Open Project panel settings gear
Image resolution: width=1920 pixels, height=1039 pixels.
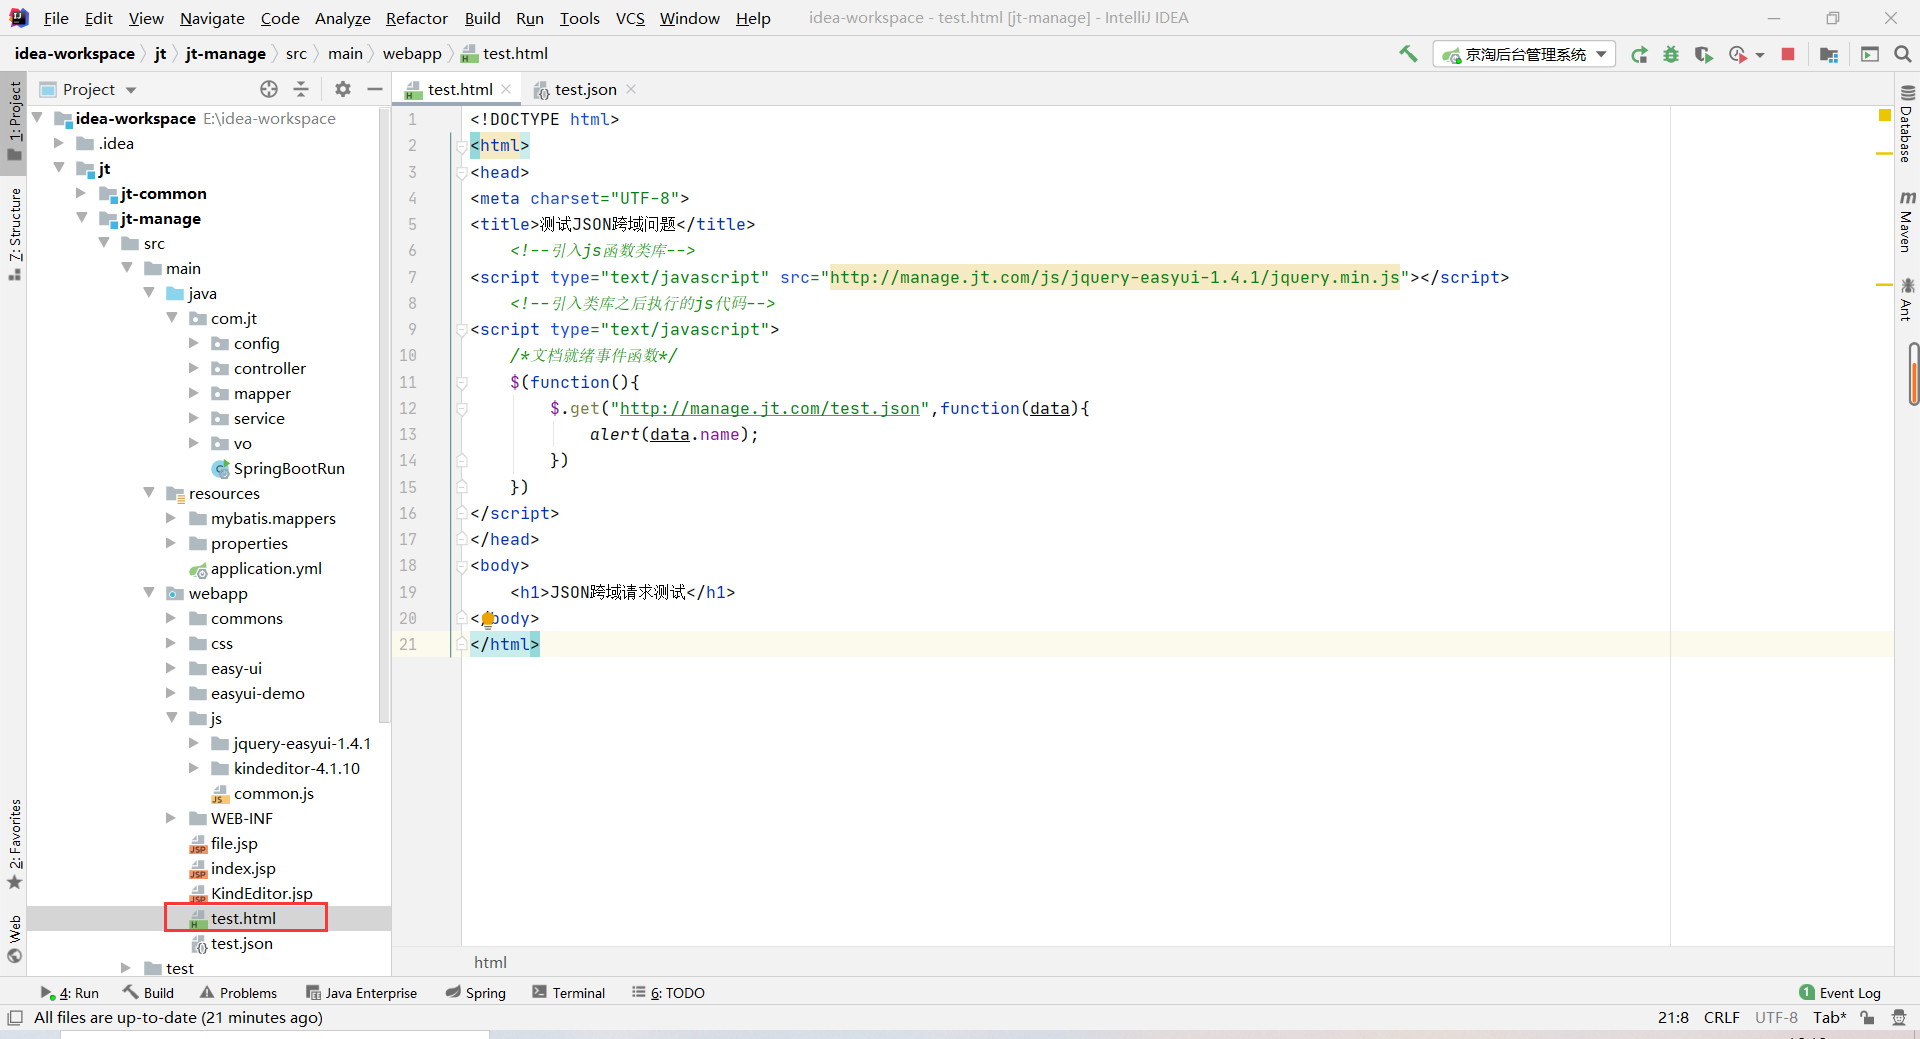343,89
